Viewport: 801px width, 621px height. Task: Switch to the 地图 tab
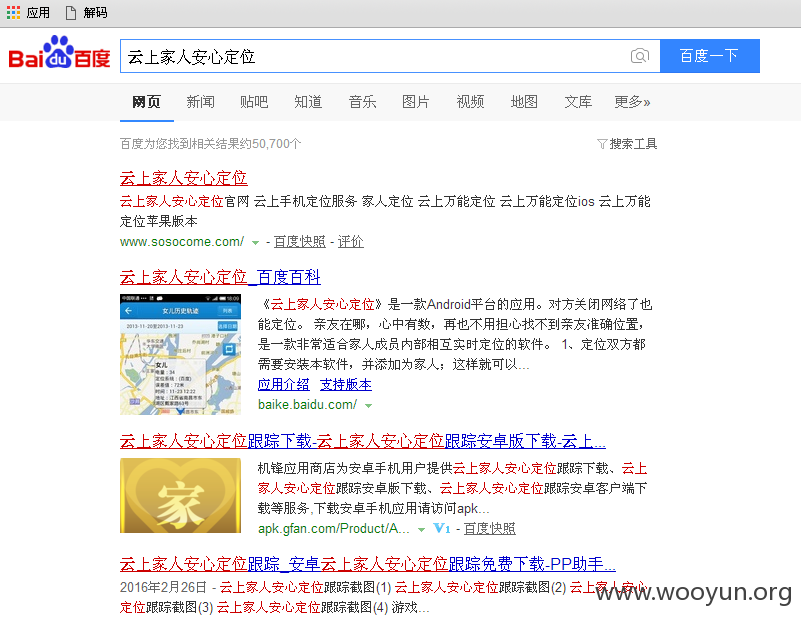point(524,102)
